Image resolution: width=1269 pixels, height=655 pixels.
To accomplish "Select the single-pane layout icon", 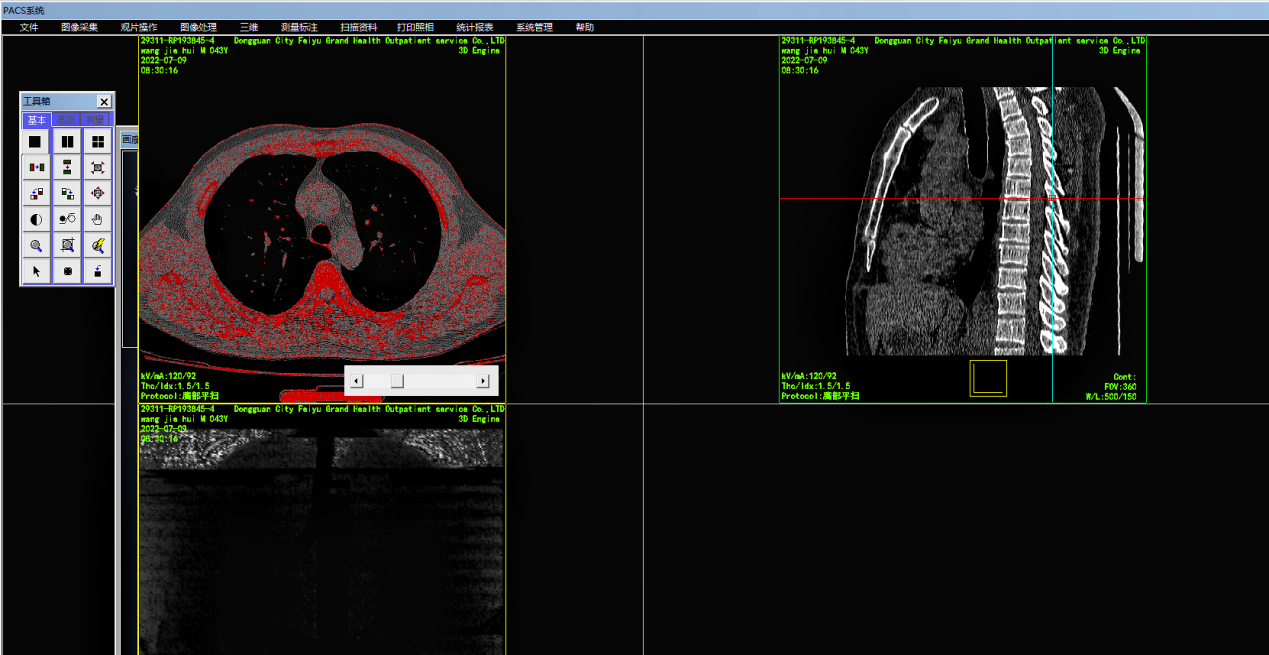I will [35, 142].
